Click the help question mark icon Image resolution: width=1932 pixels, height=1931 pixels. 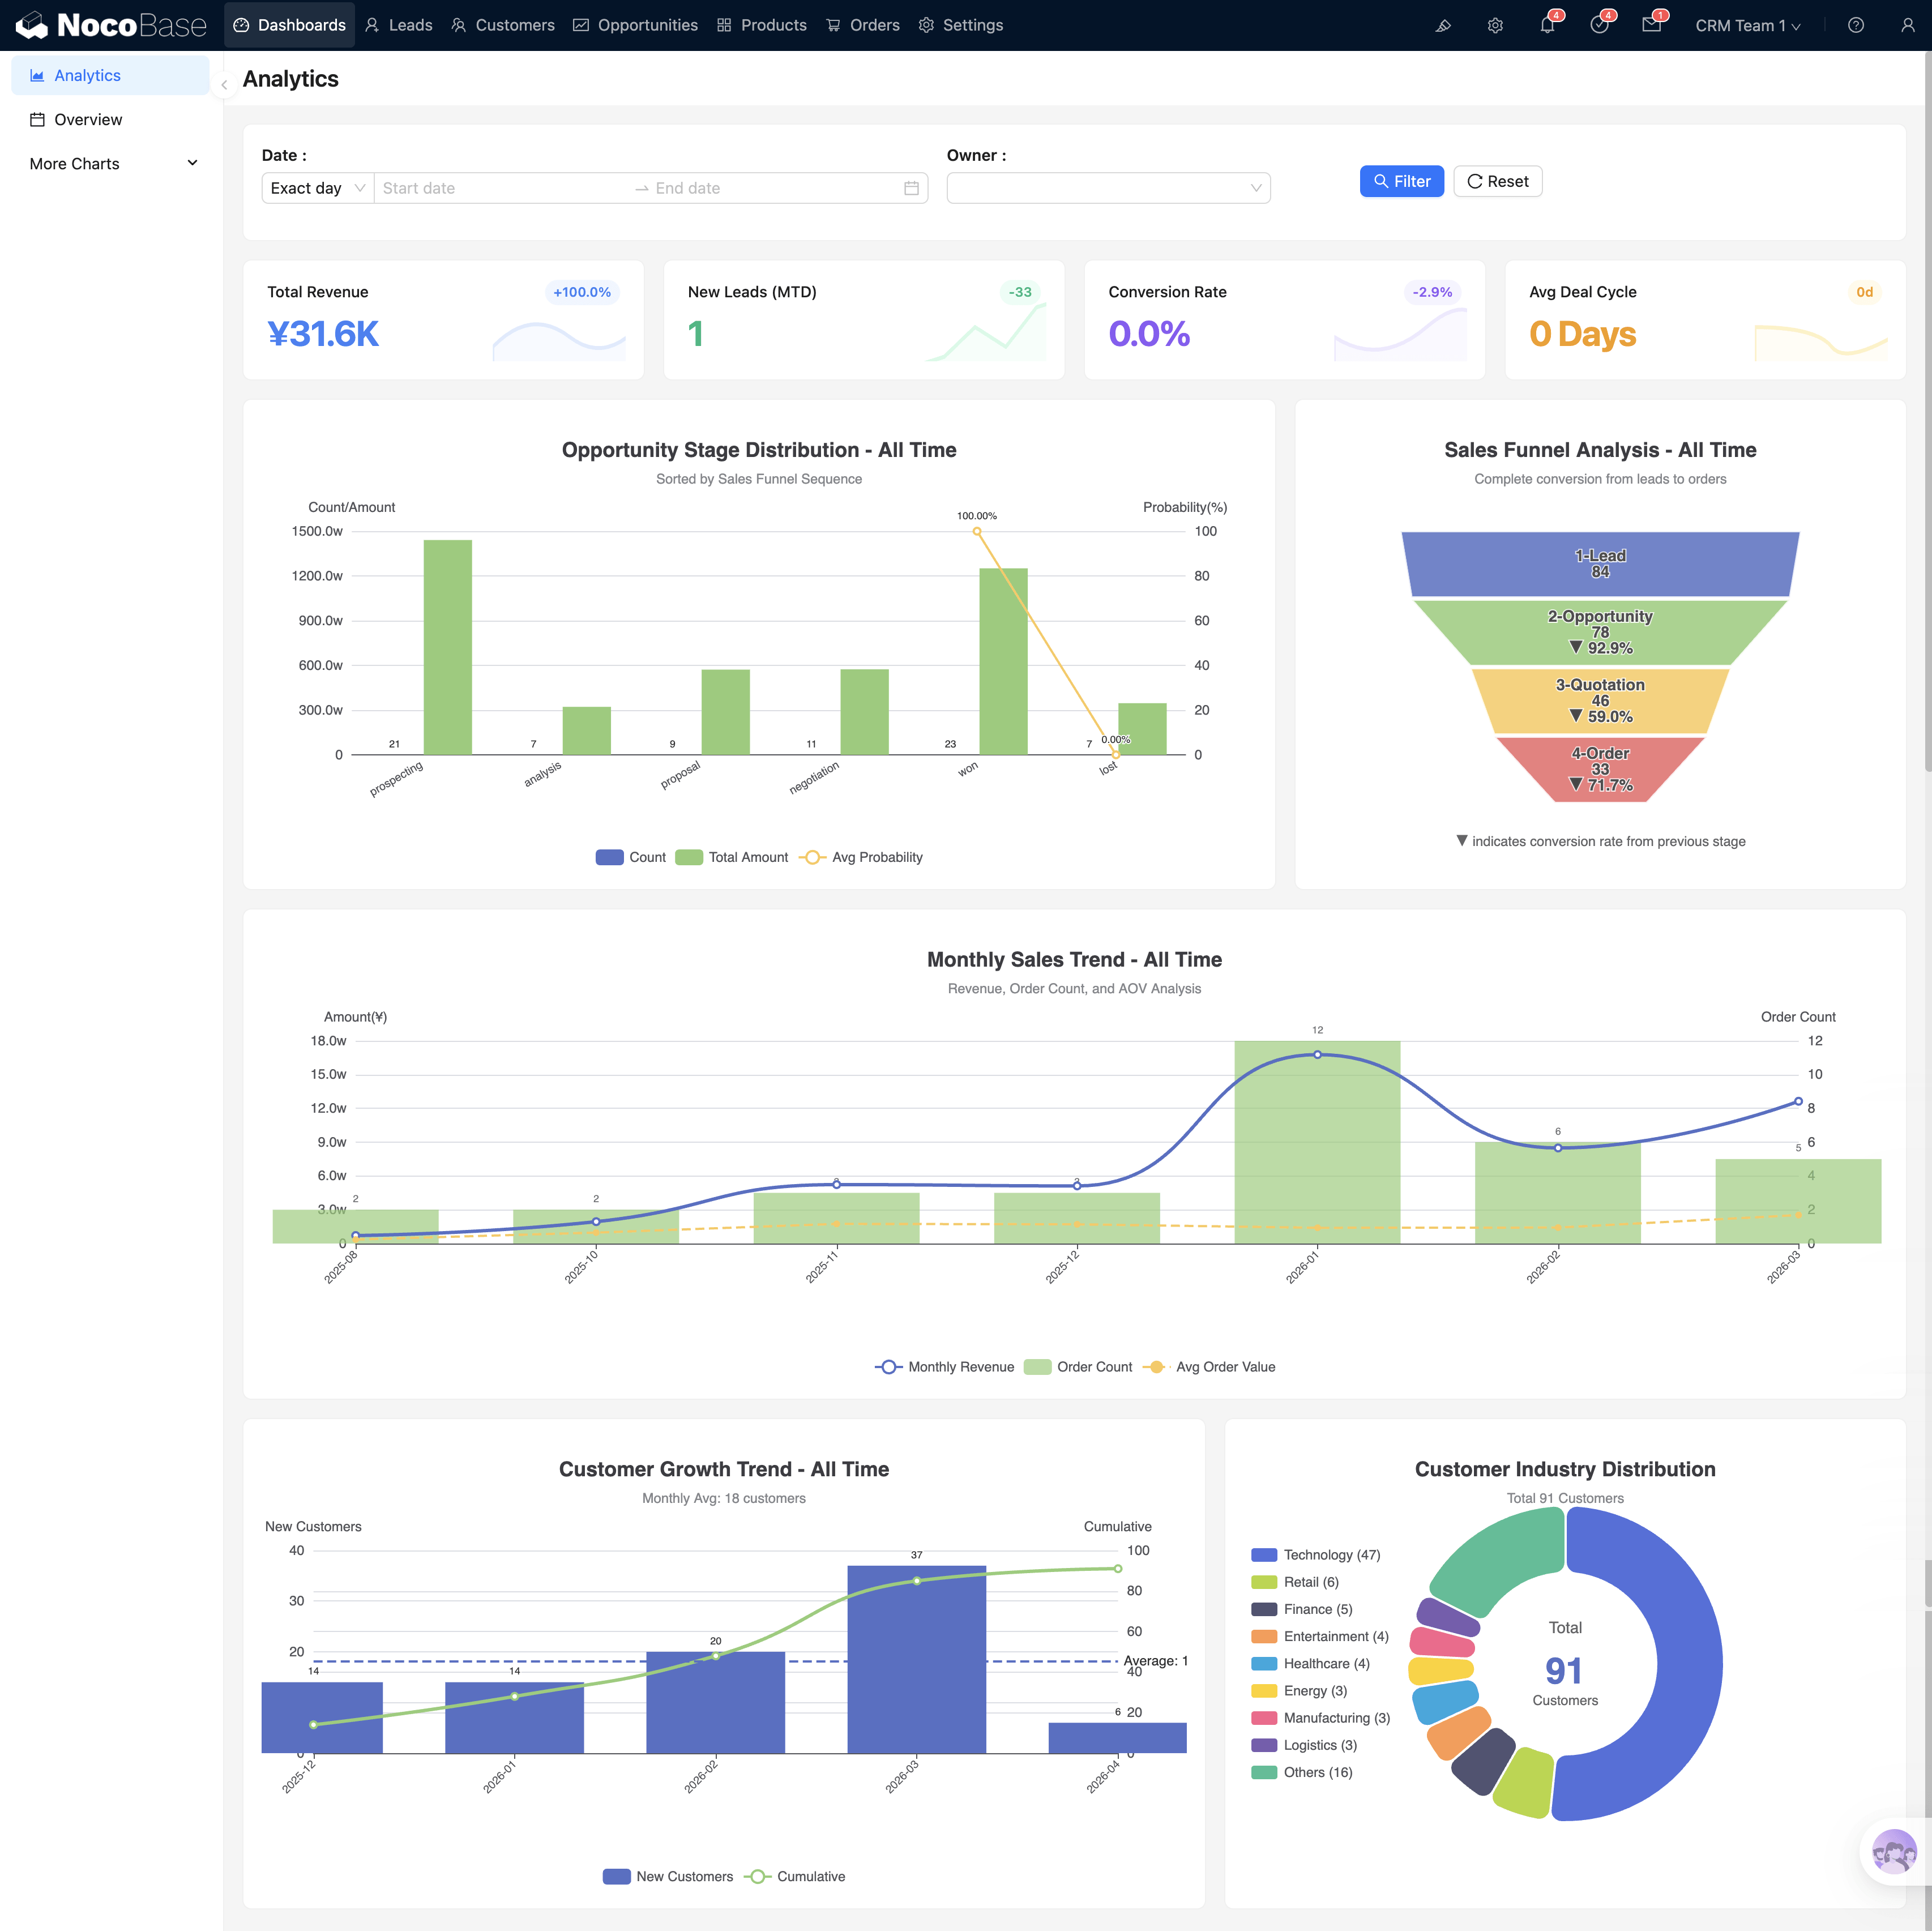click(1856, 26)
